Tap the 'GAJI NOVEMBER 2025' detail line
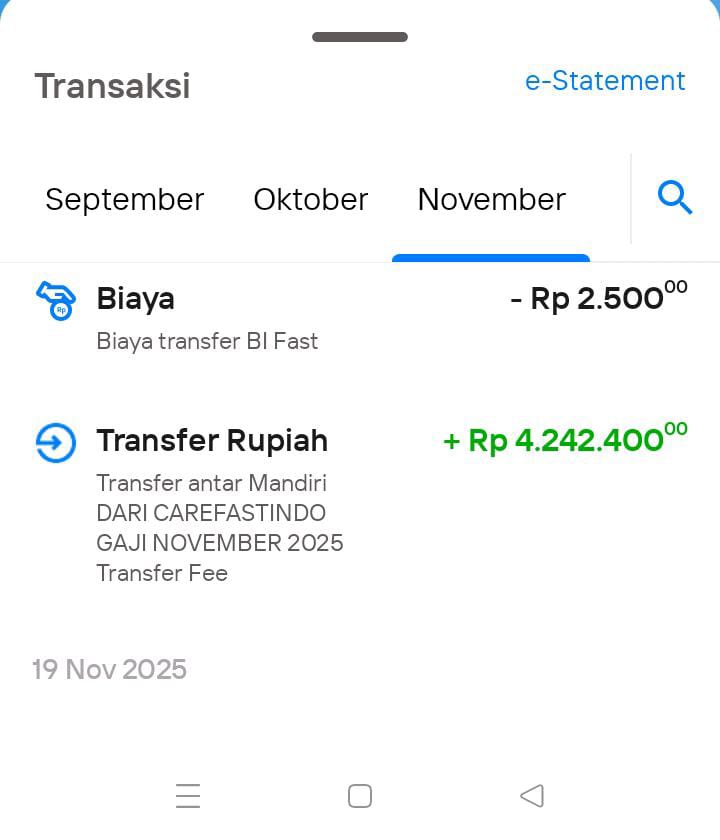 click(220, 543)
